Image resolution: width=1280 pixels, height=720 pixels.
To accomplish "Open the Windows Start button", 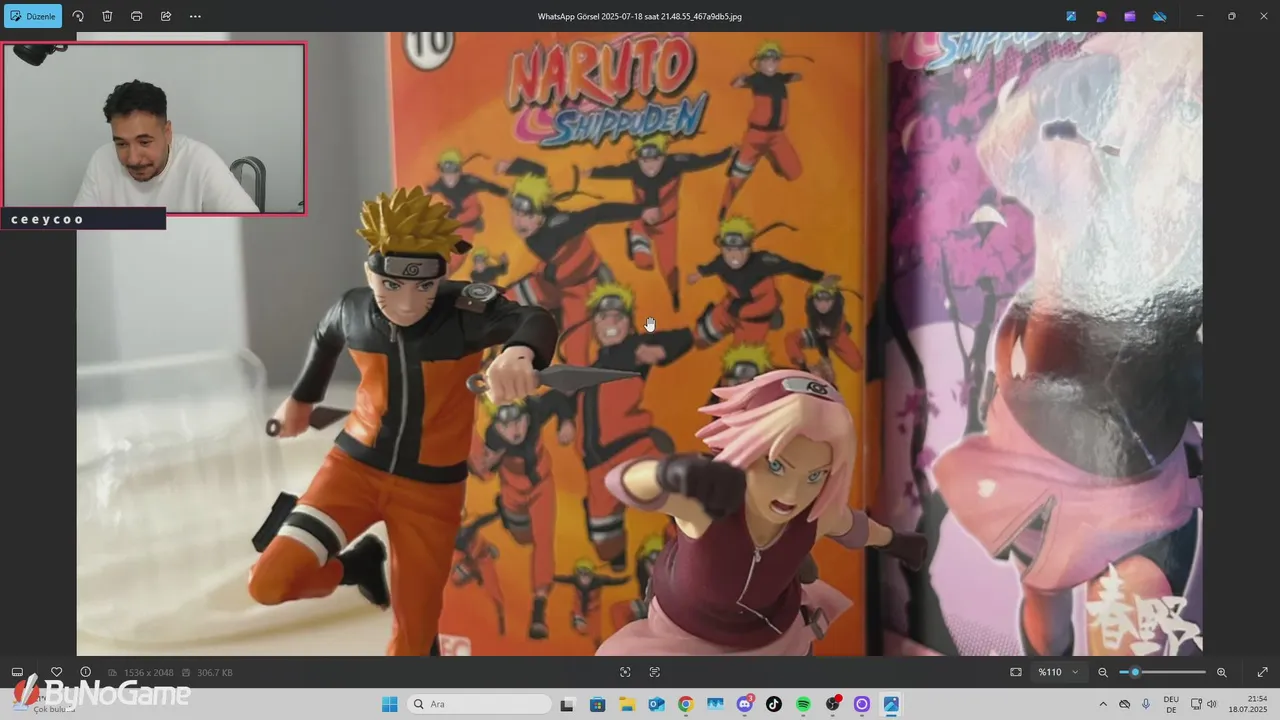I will click(390, 704).
